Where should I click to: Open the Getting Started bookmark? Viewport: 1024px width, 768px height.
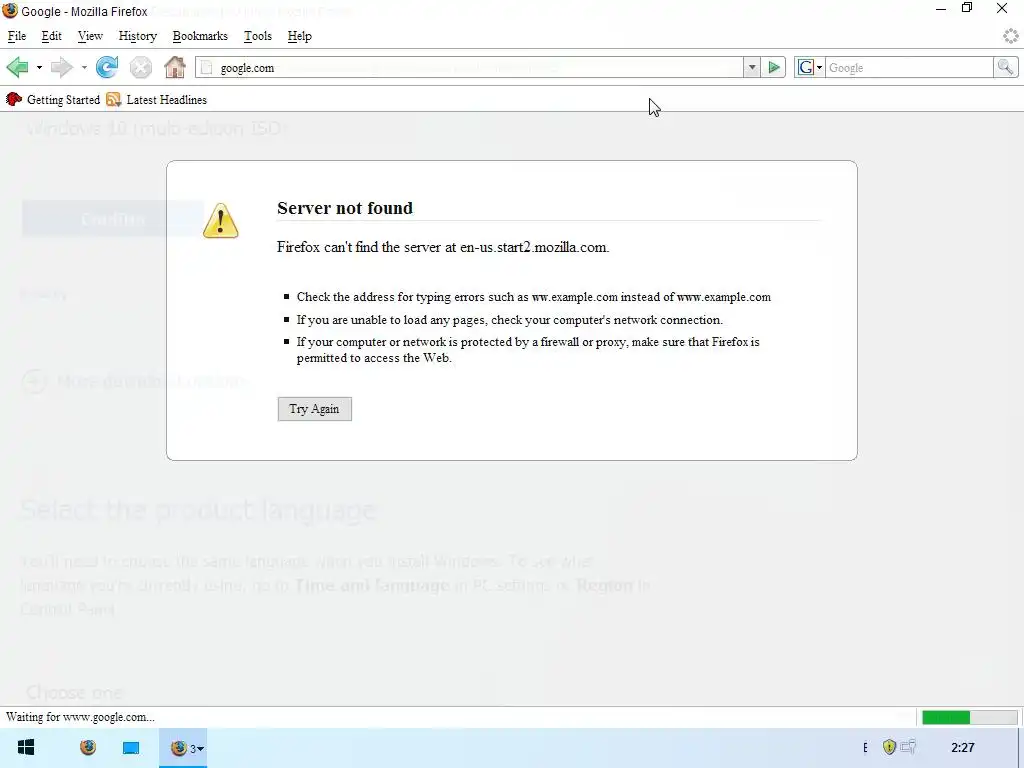point(54,100)
